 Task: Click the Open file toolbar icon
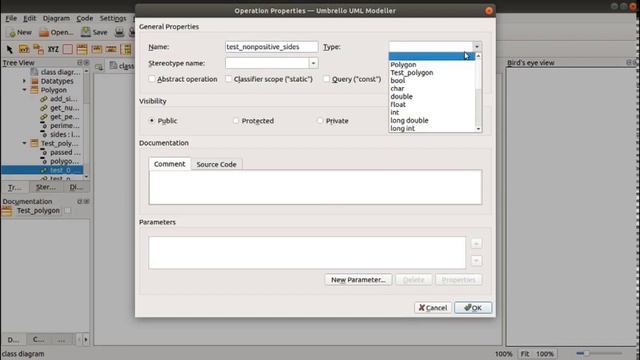[x=44, y=32]
